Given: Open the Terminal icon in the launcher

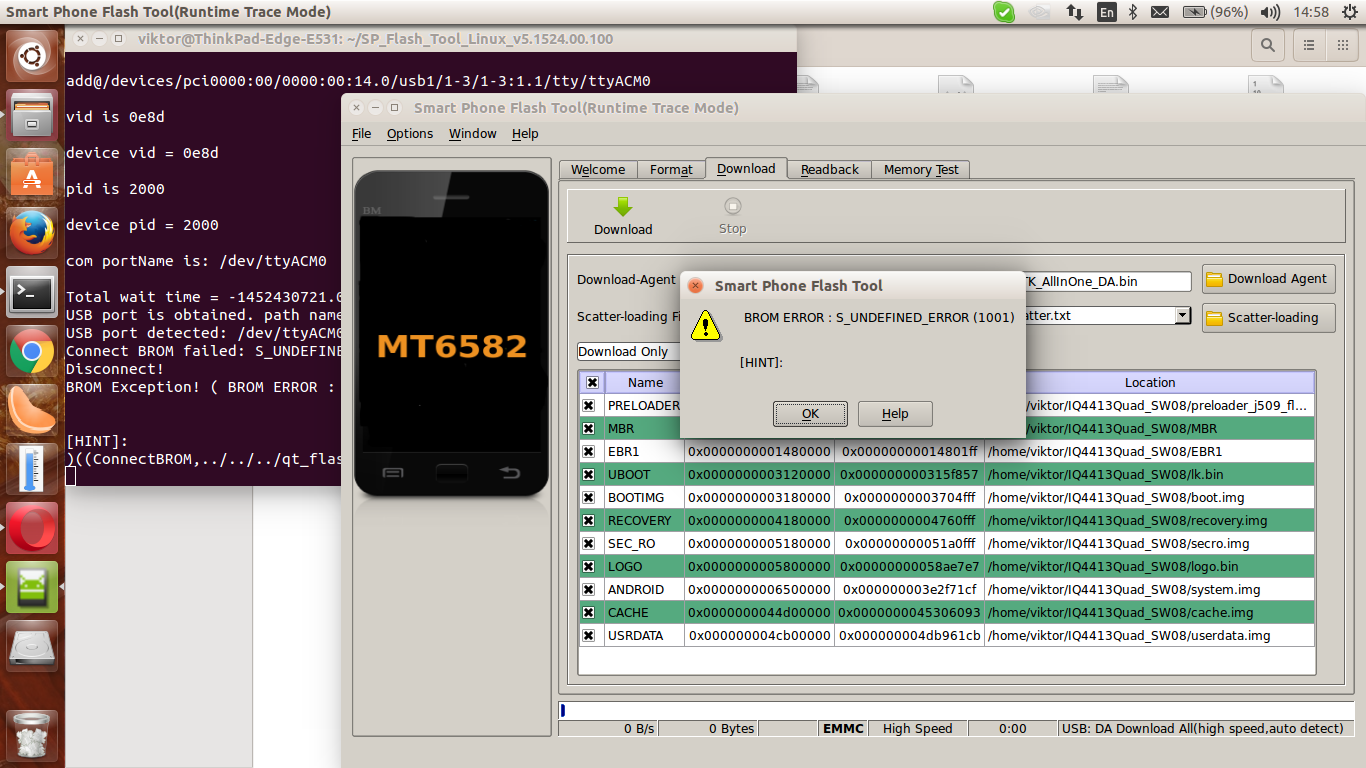Looking at the screenshot, I should pyautogui.click(x=32, y=293).
